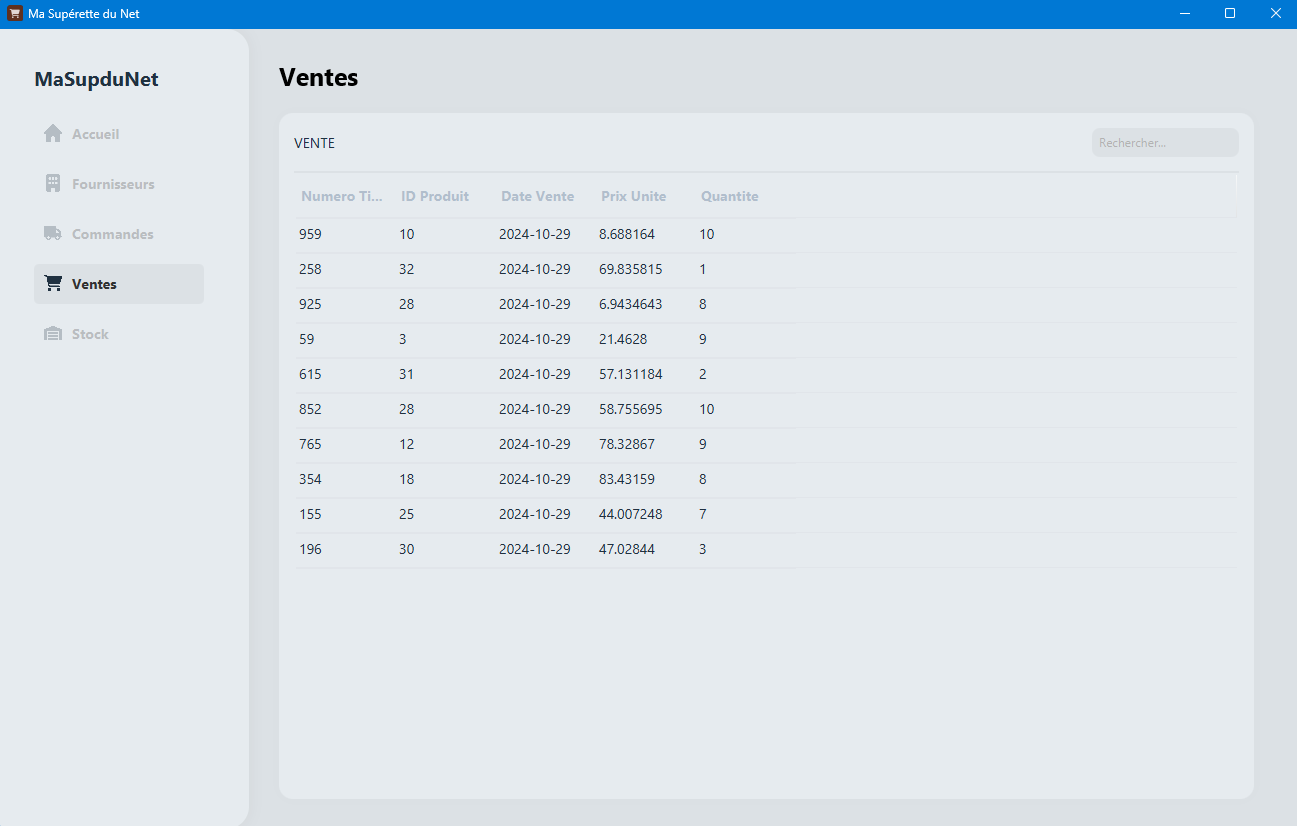Click the Commandes truck icon

[53, 234]
